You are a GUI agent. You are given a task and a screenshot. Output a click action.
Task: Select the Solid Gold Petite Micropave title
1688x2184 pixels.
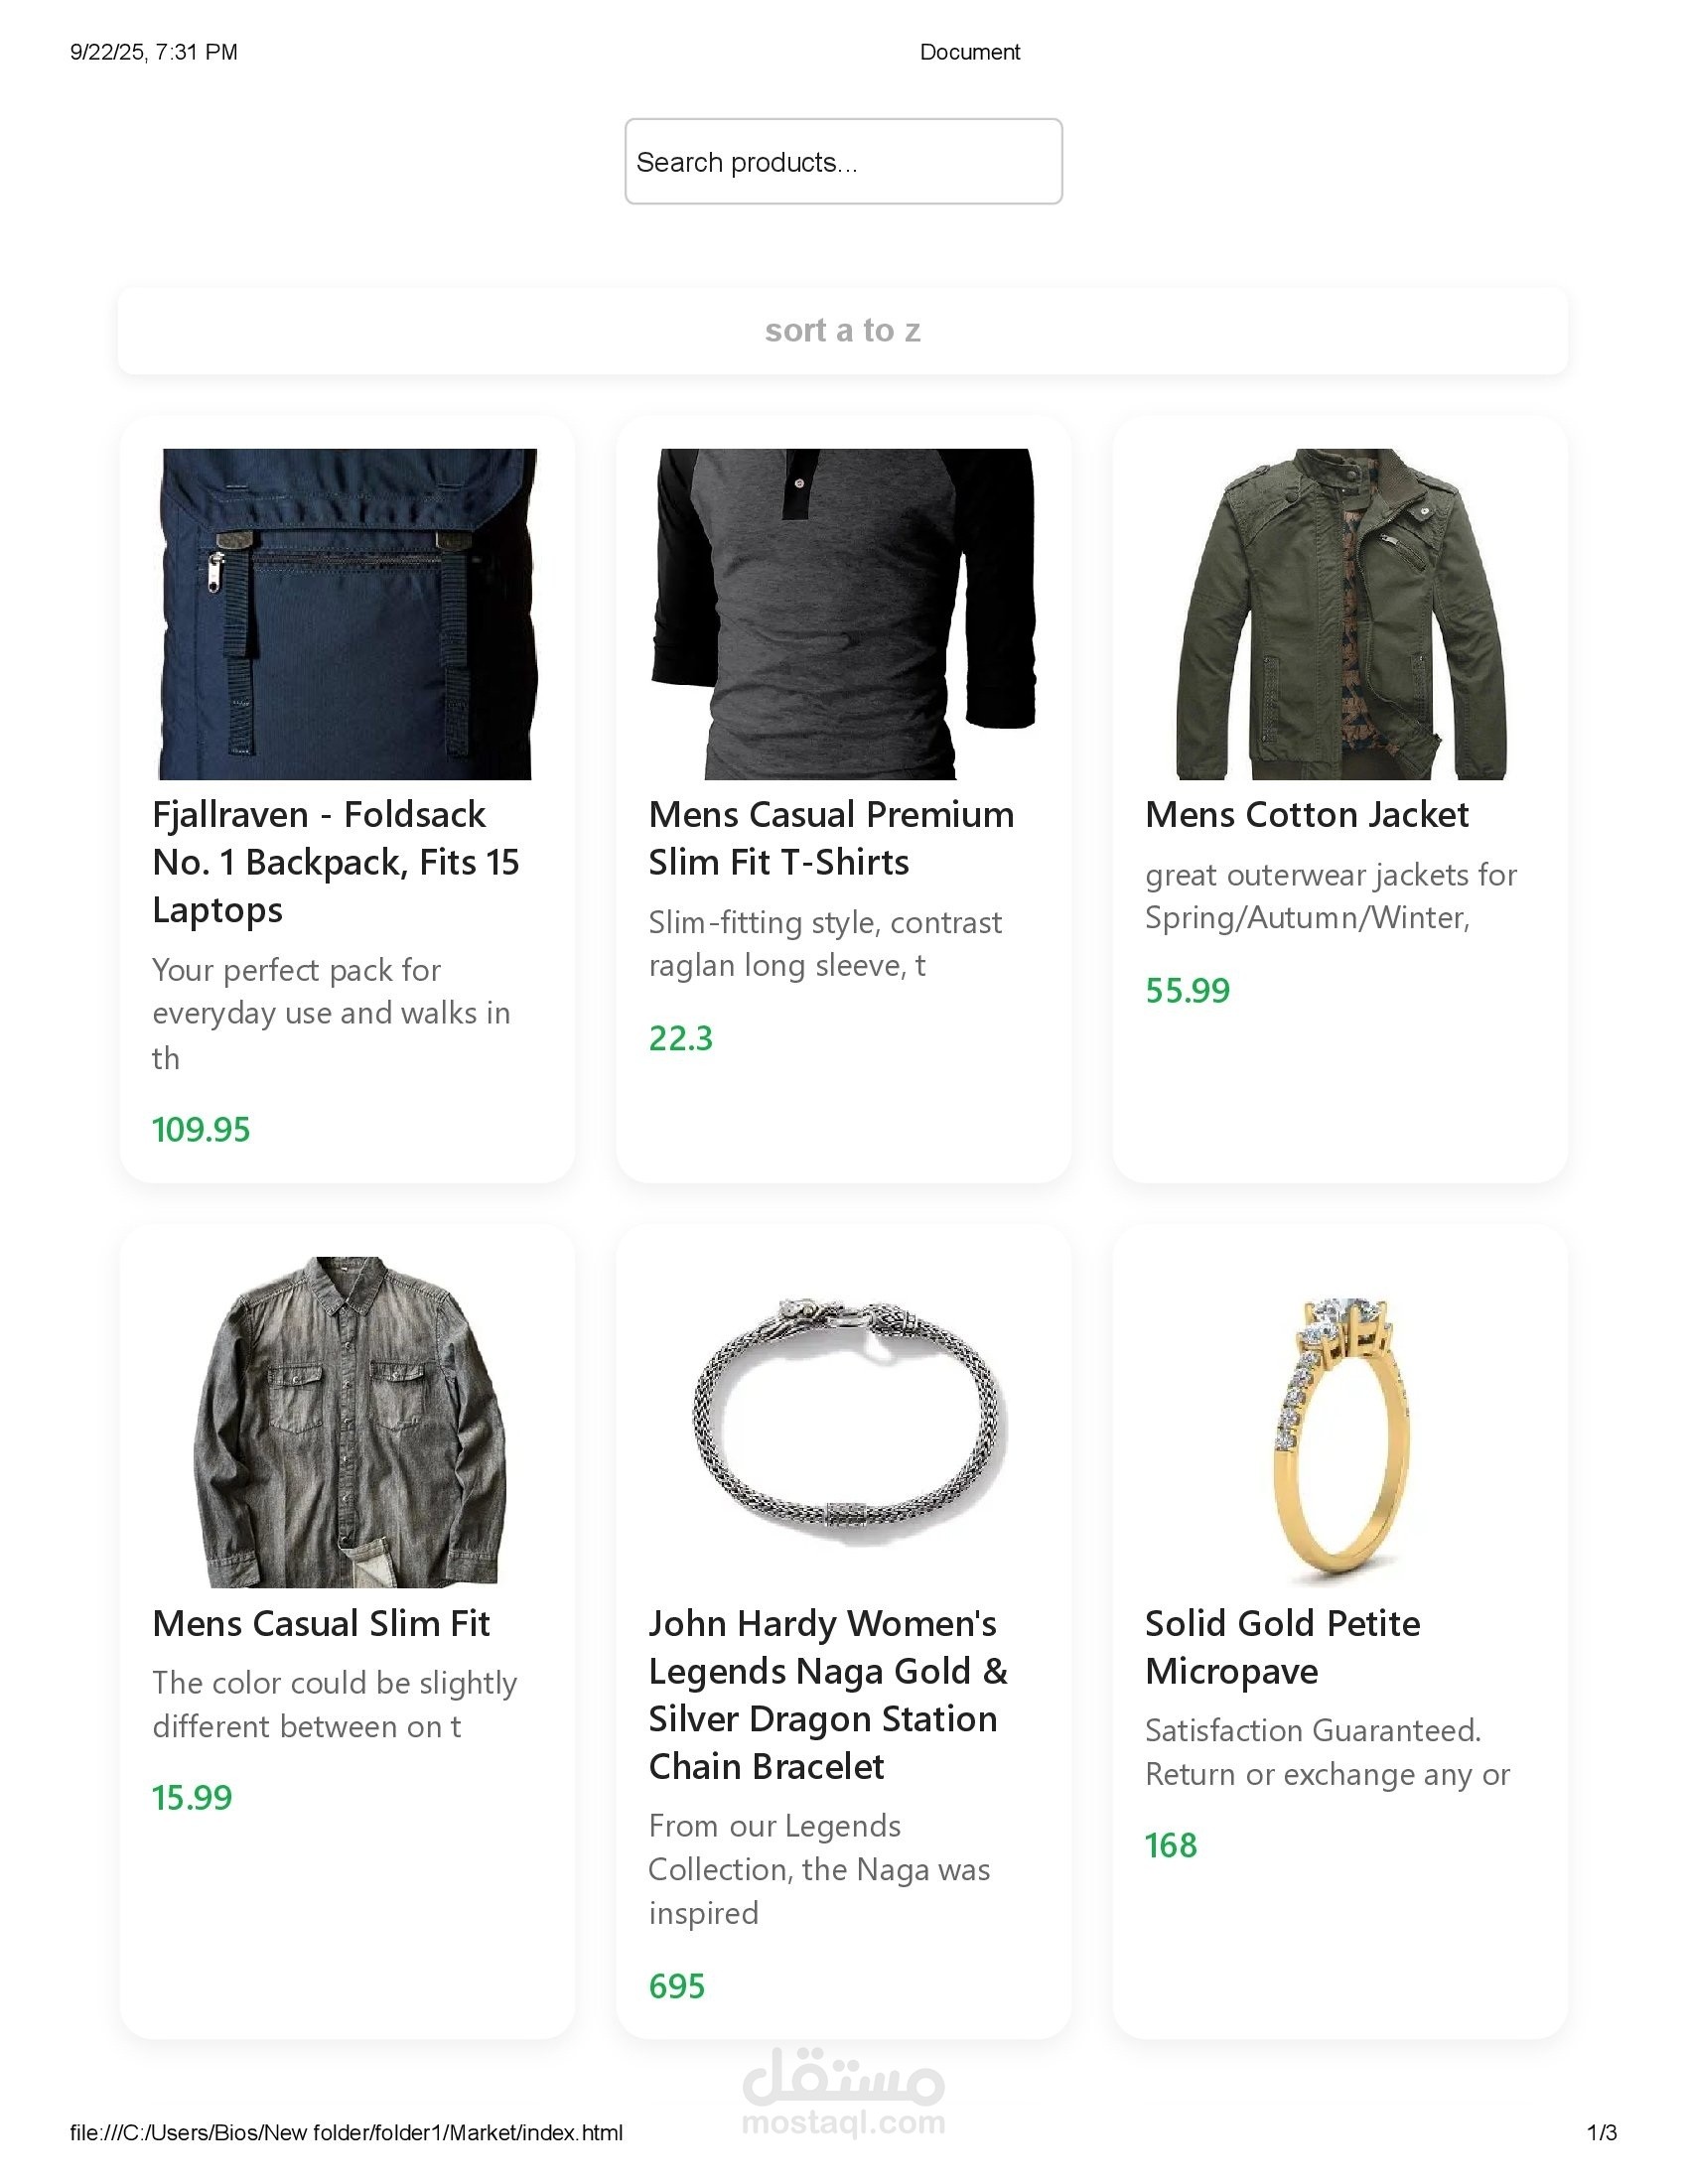click(x=1282, y=1647)
